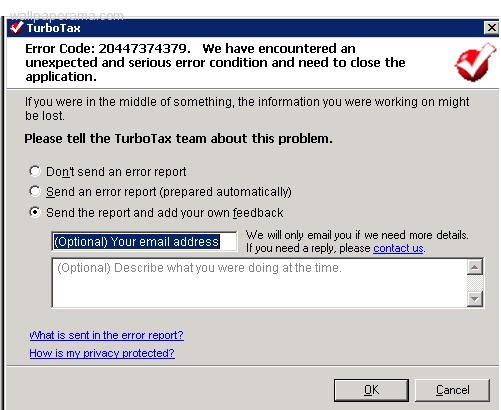Open the "contact us" link

pyautogui.click(x=398, y=248)
